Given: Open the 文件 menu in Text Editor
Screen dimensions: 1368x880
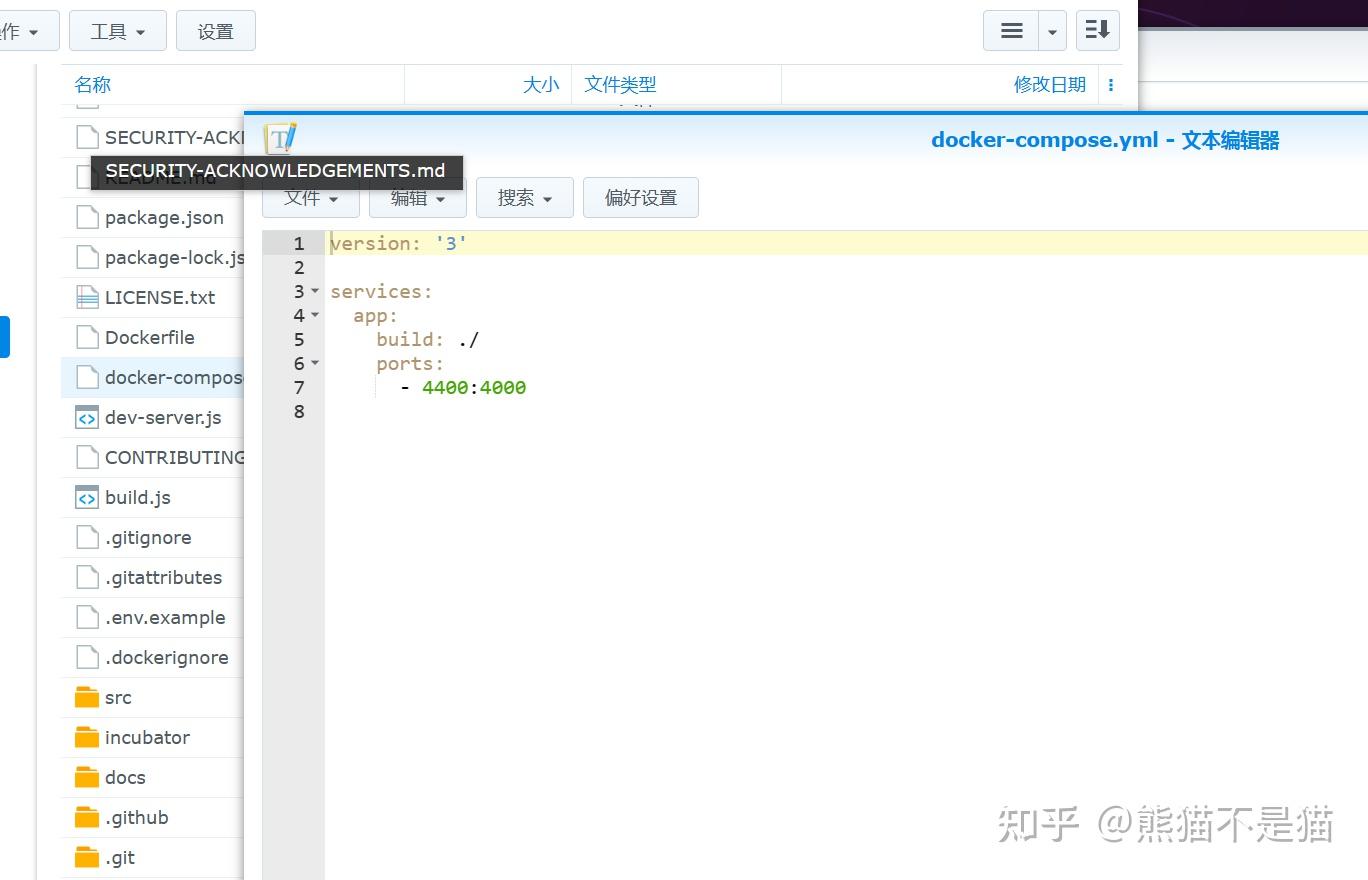Looking at the screenshot, I should click(x=310, y=197).
